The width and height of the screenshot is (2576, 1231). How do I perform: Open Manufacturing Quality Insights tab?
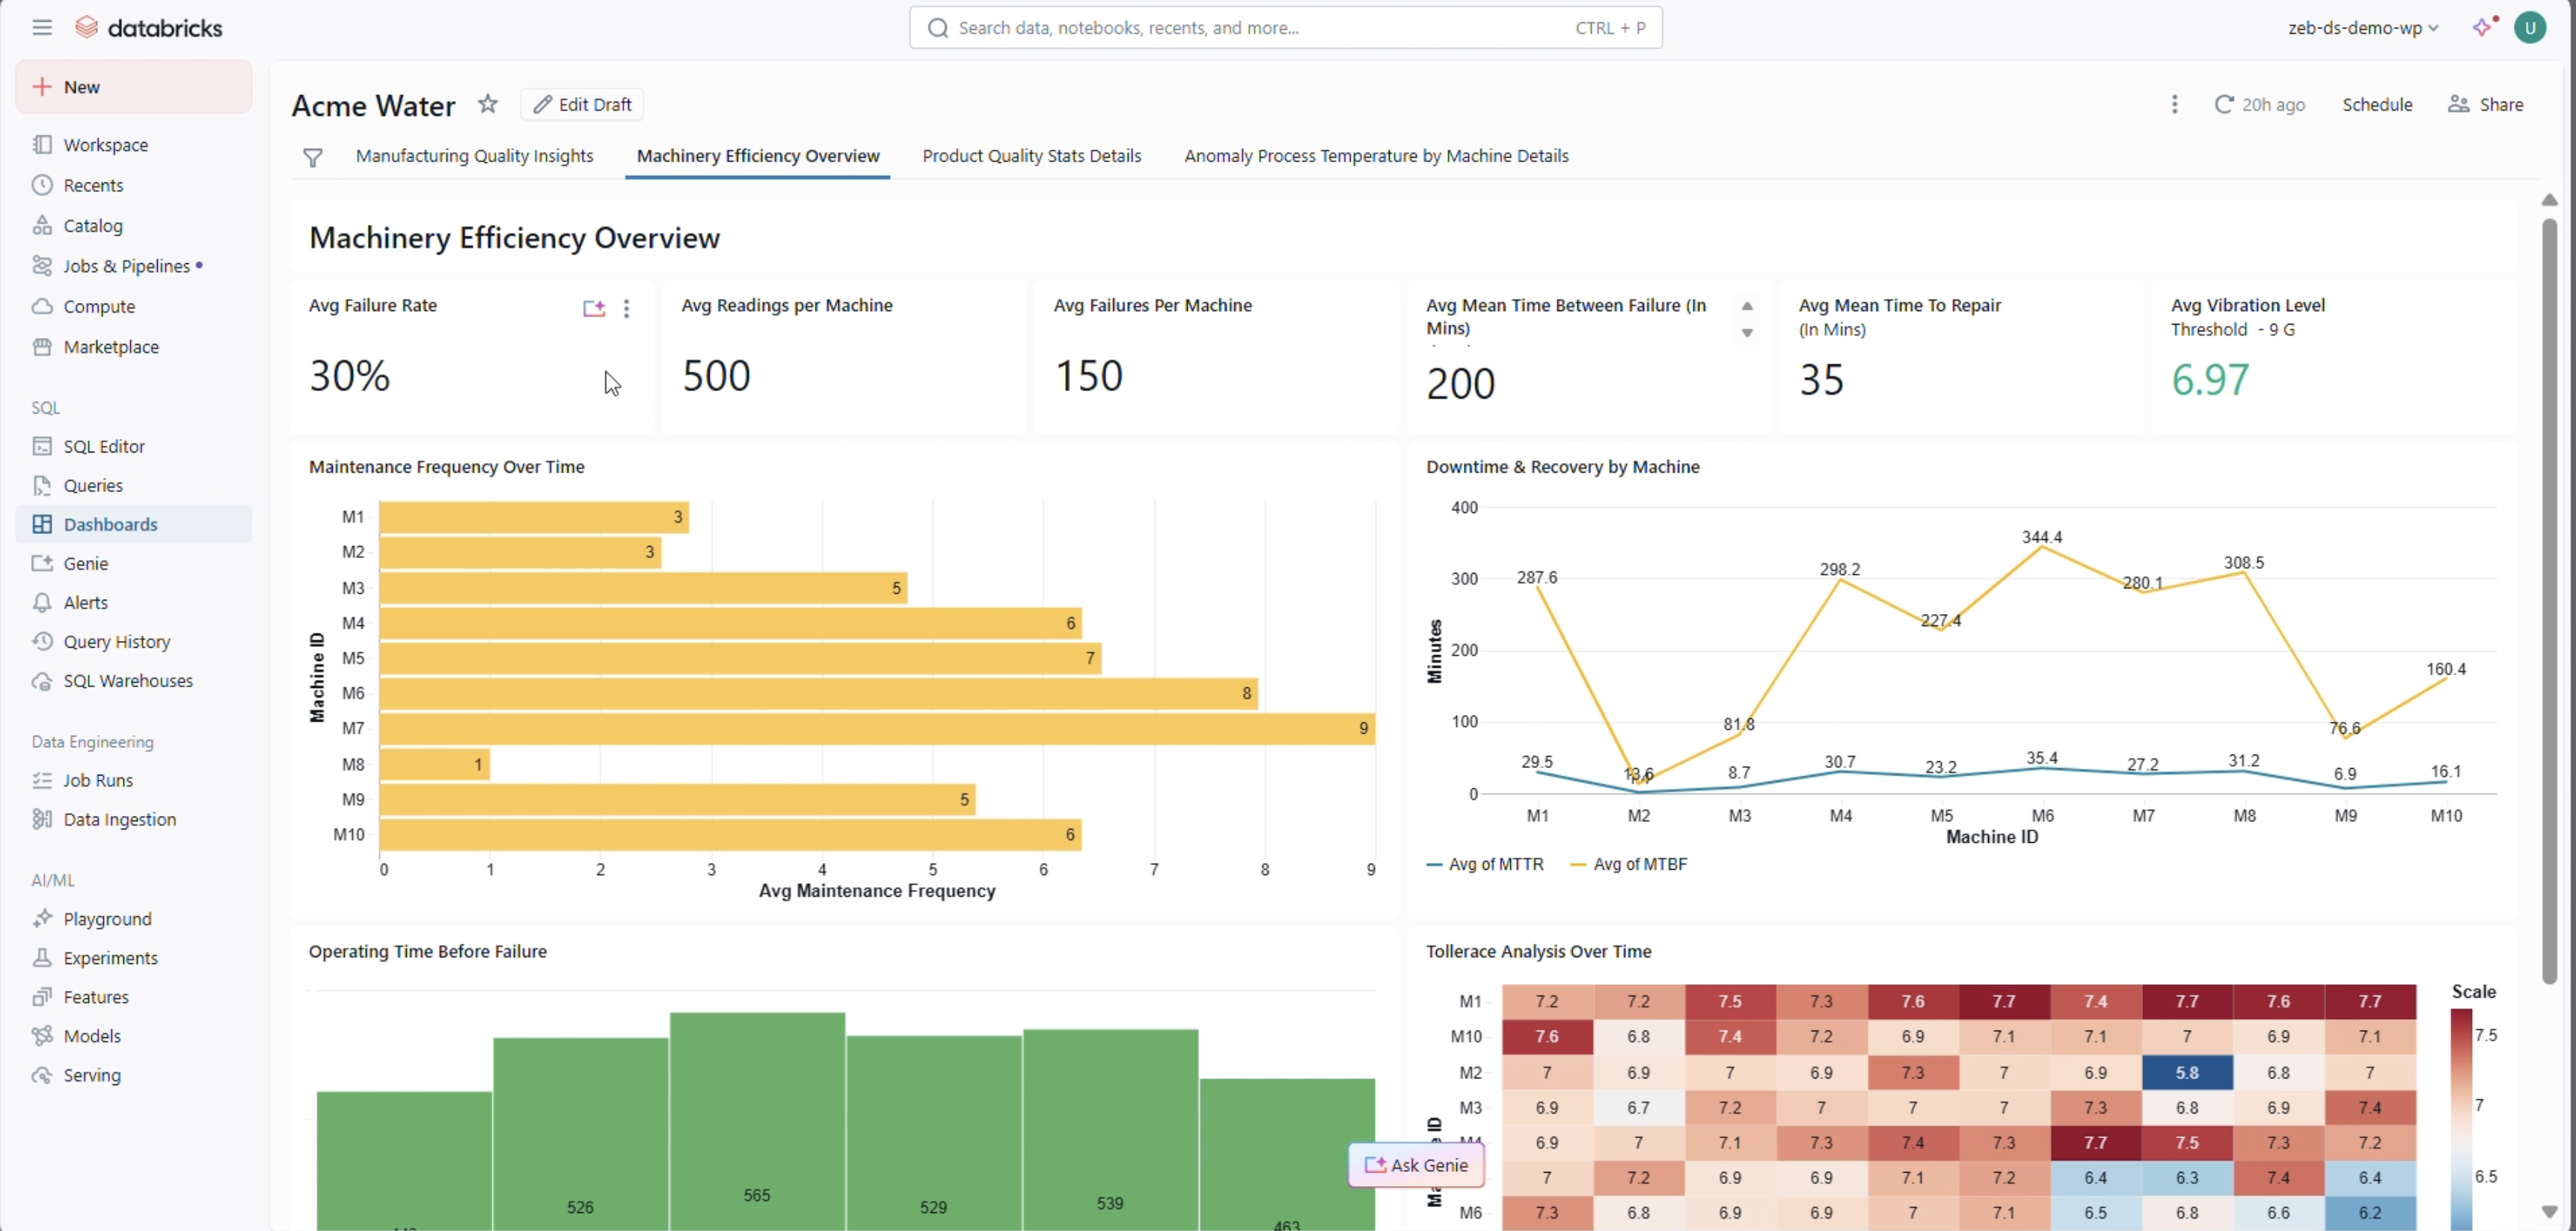click(x=474, y=156)
